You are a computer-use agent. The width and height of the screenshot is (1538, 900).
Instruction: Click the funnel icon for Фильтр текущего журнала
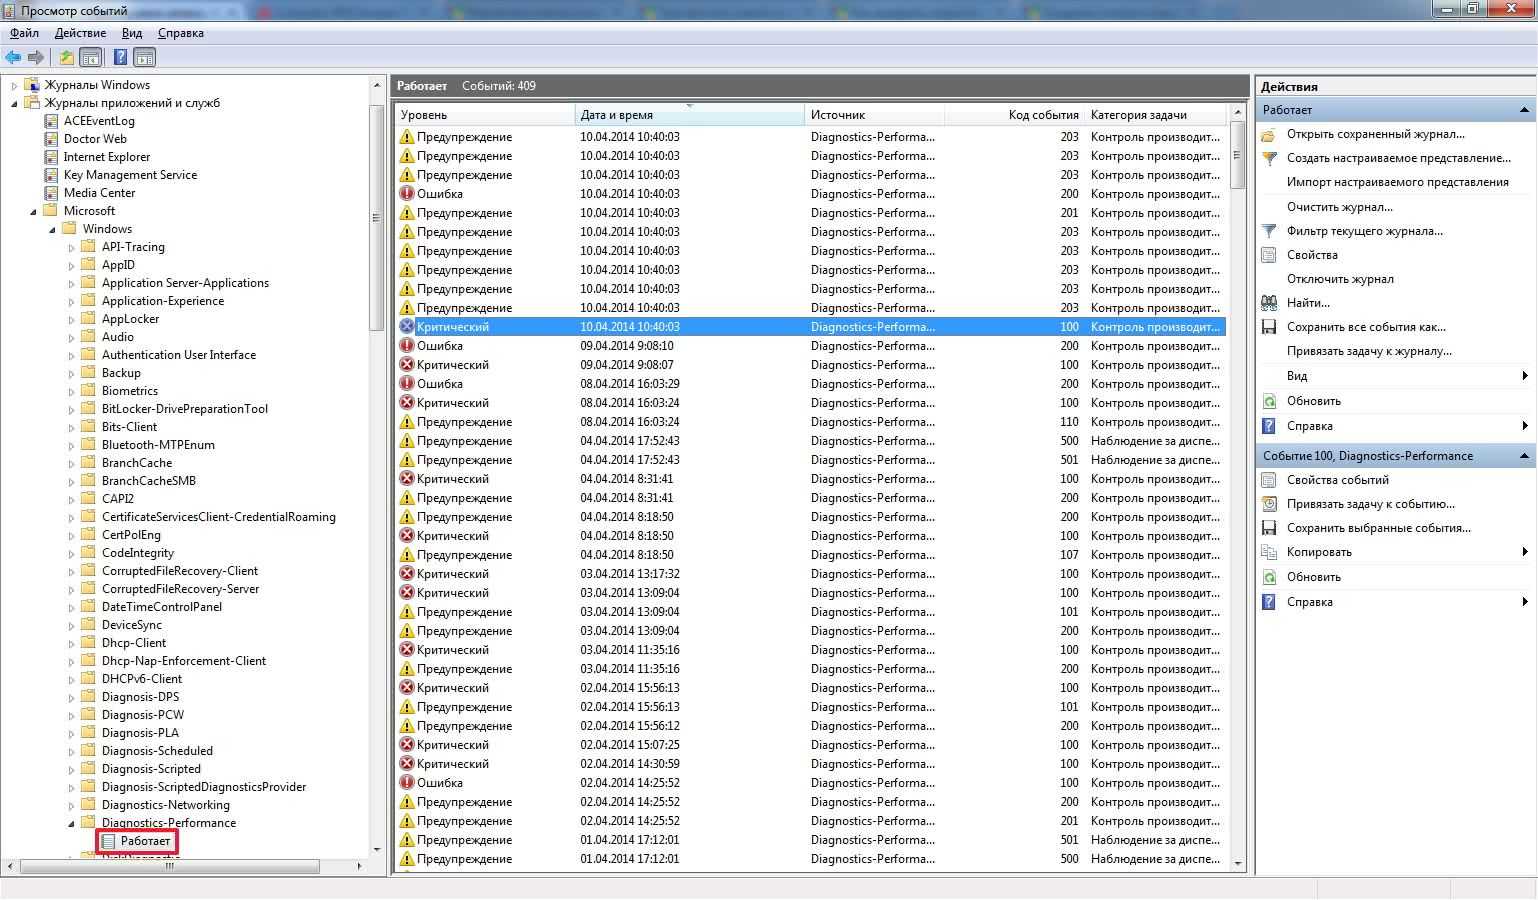(1269, 231)
